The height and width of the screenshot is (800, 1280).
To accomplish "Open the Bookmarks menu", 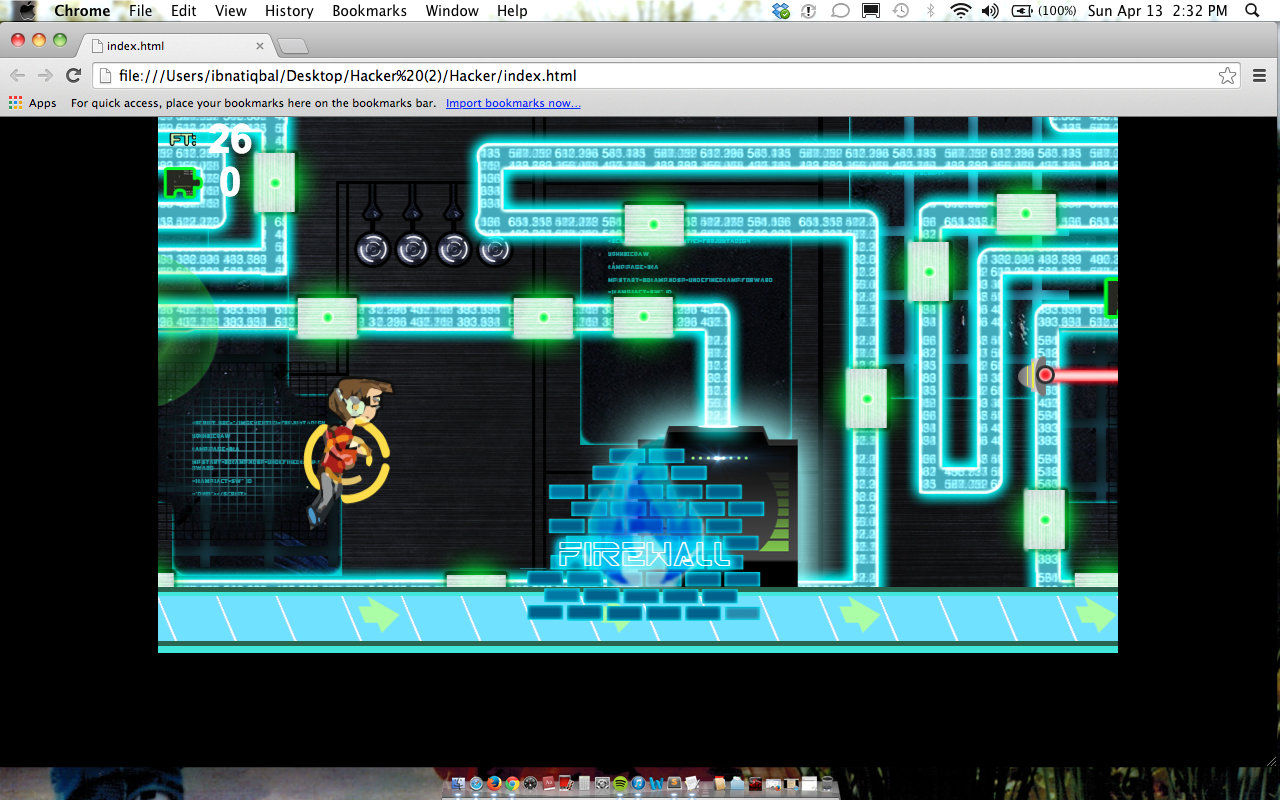I will point(370,11).
